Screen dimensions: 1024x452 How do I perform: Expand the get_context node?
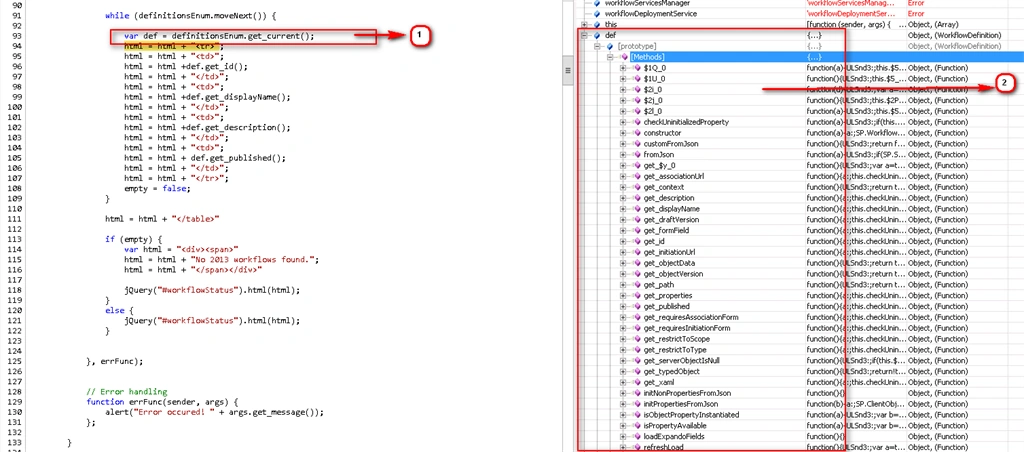(623, 187)
